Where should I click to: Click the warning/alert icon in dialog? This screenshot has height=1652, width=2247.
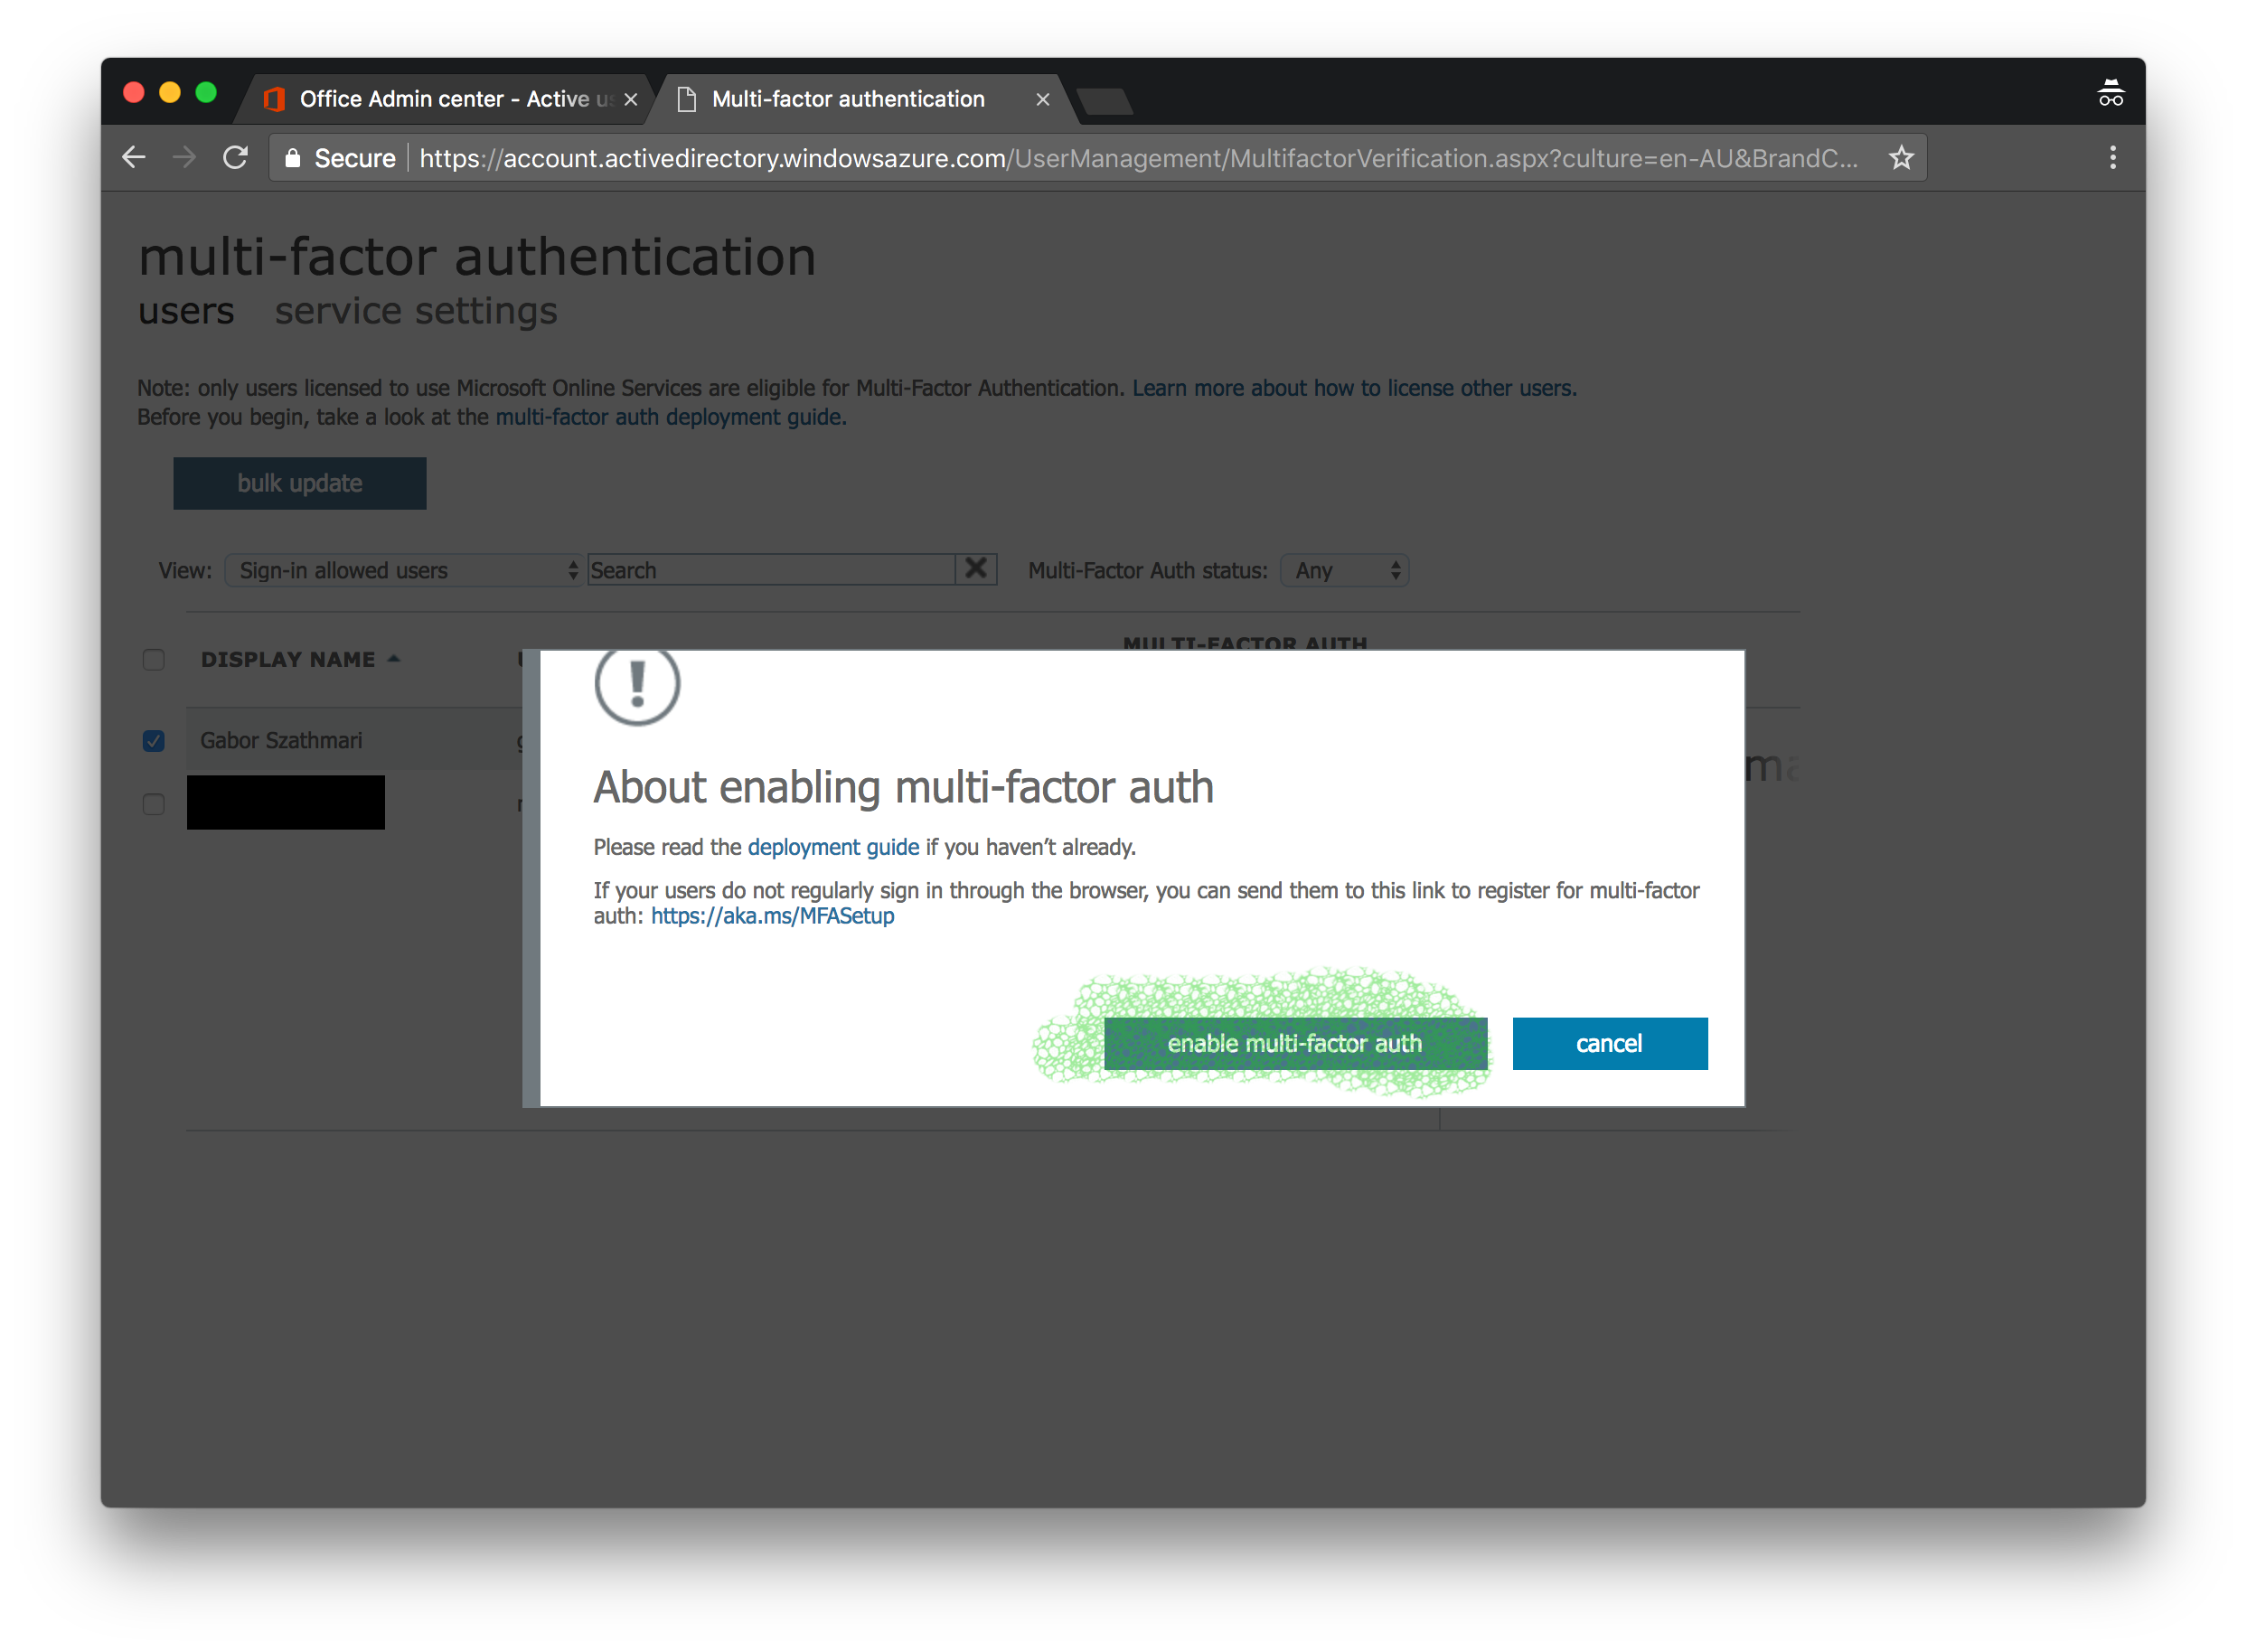636,688
